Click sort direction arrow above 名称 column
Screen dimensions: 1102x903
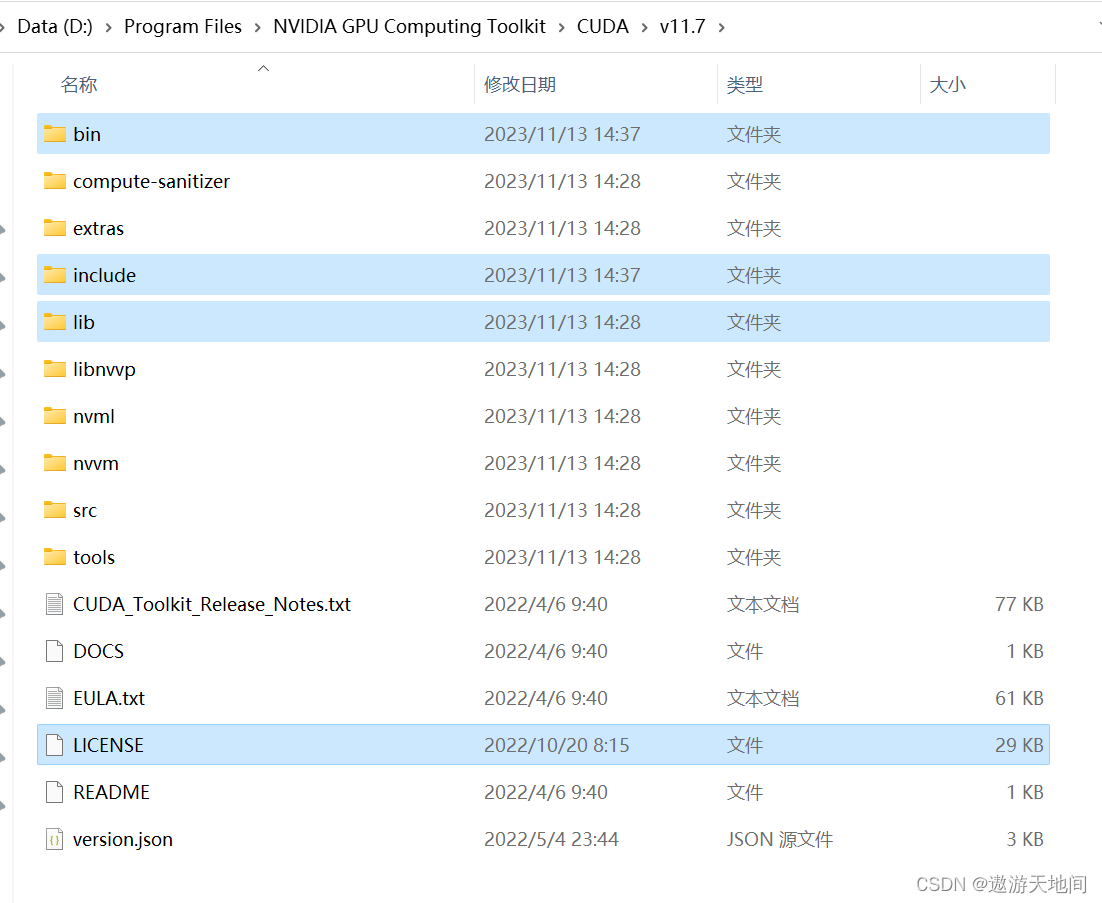[x=264, y=68]
